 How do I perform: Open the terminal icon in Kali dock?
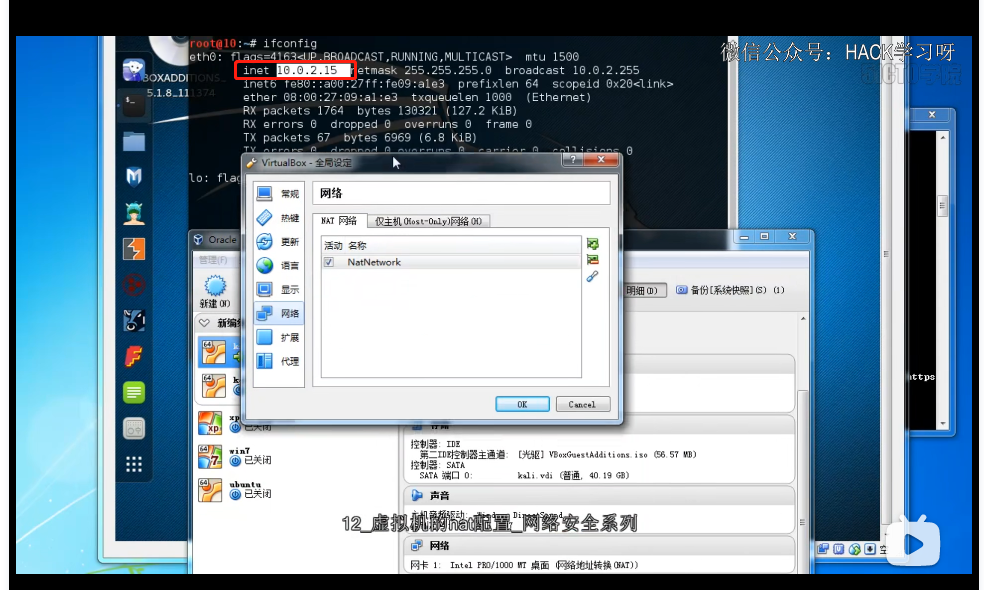pos(134,104)
